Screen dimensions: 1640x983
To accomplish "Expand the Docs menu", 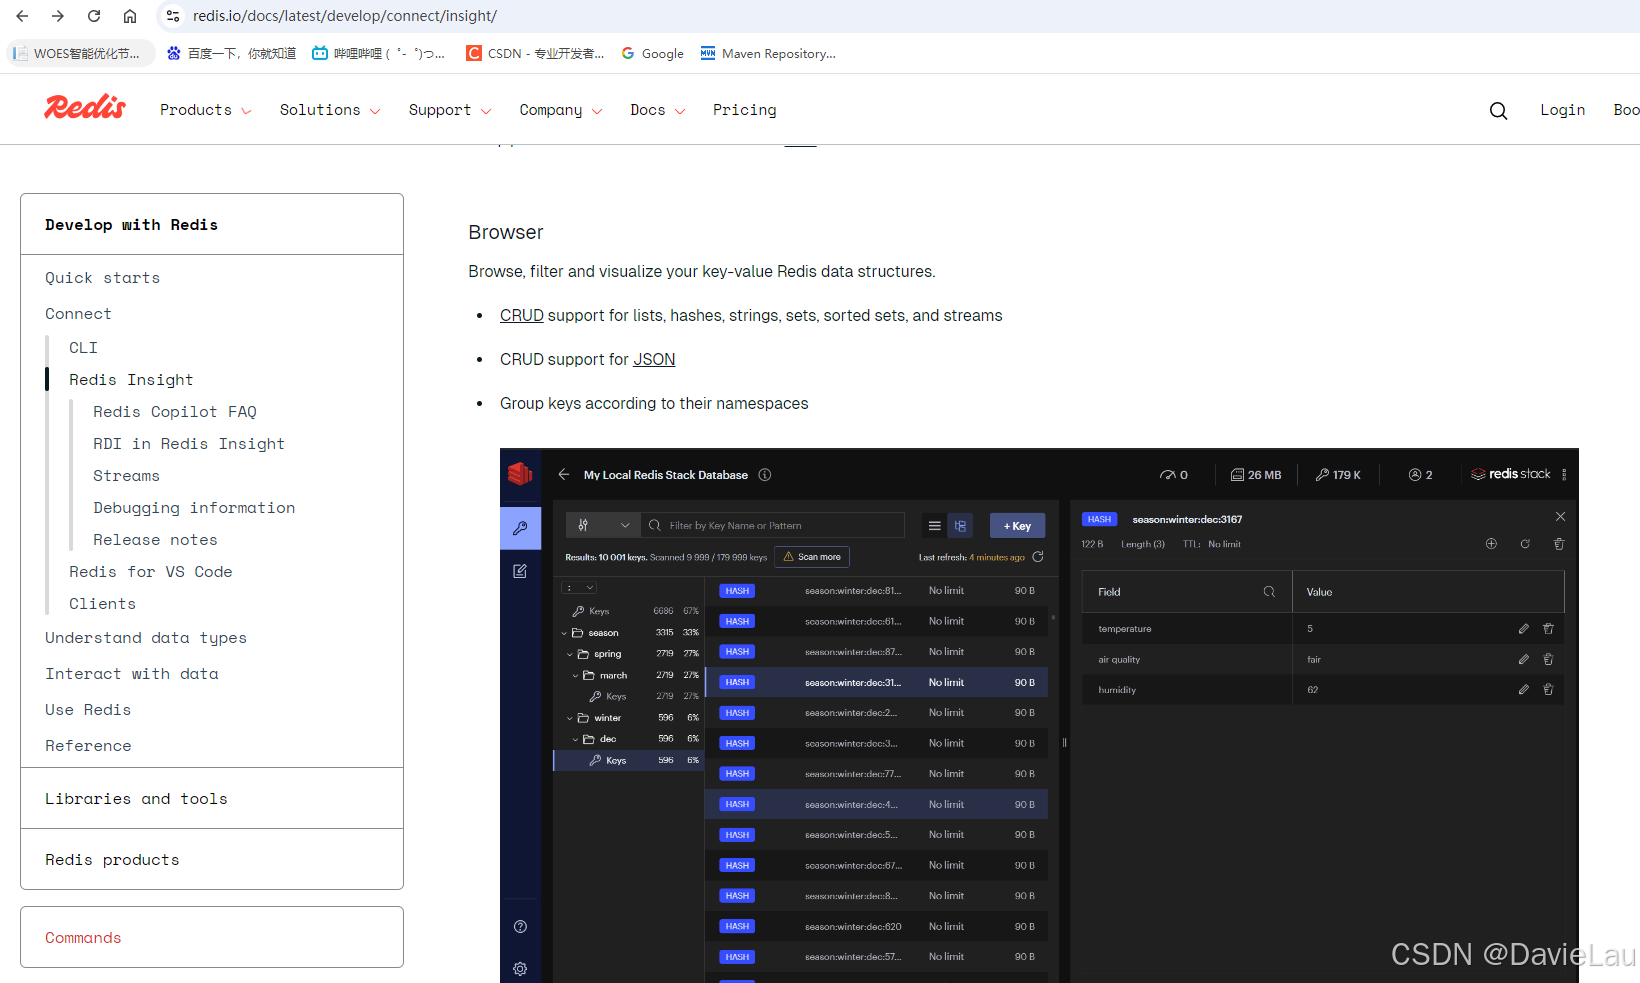I will click(x=658, y=110).
